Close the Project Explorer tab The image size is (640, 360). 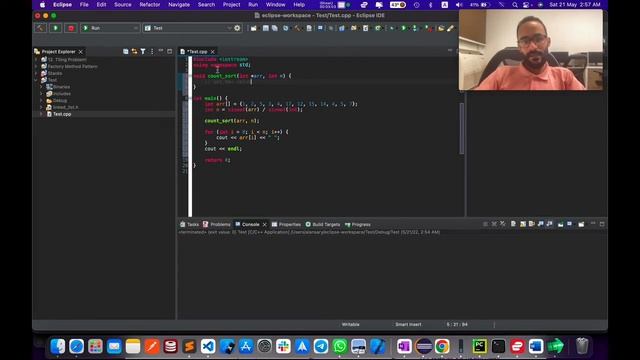coord(80,52)
